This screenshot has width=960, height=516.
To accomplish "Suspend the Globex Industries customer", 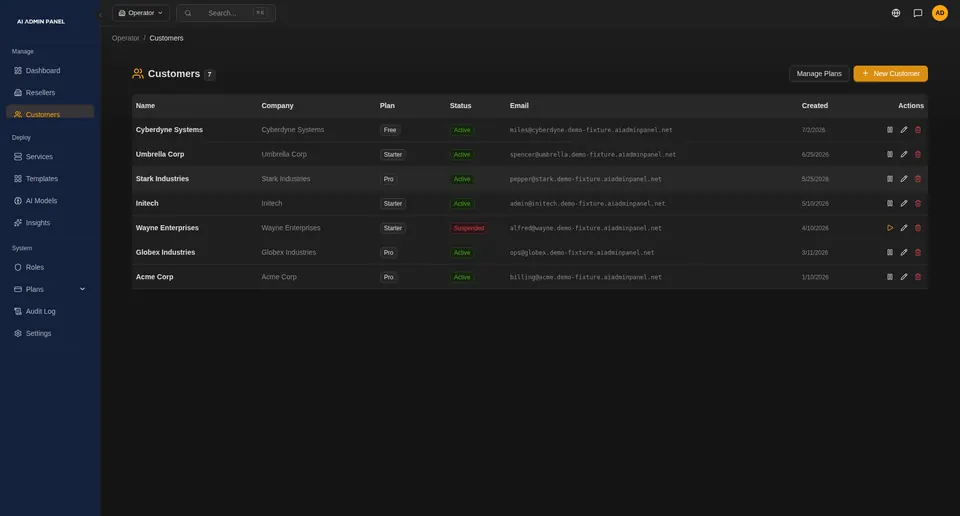I will pyautogui.click(x=890, y=252).
